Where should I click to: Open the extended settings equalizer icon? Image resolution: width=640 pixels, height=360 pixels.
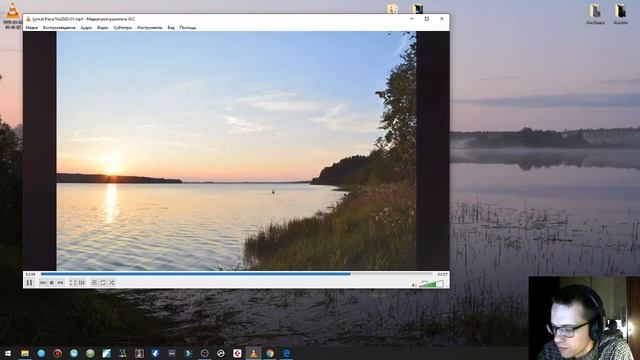[x=81, y=282]
